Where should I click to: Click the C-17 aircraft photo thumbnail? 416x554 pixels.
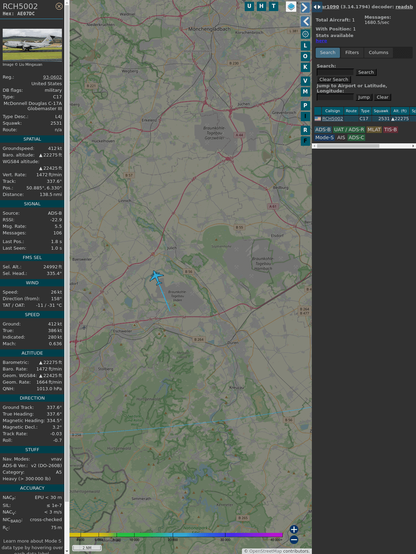tap(32, 45)
